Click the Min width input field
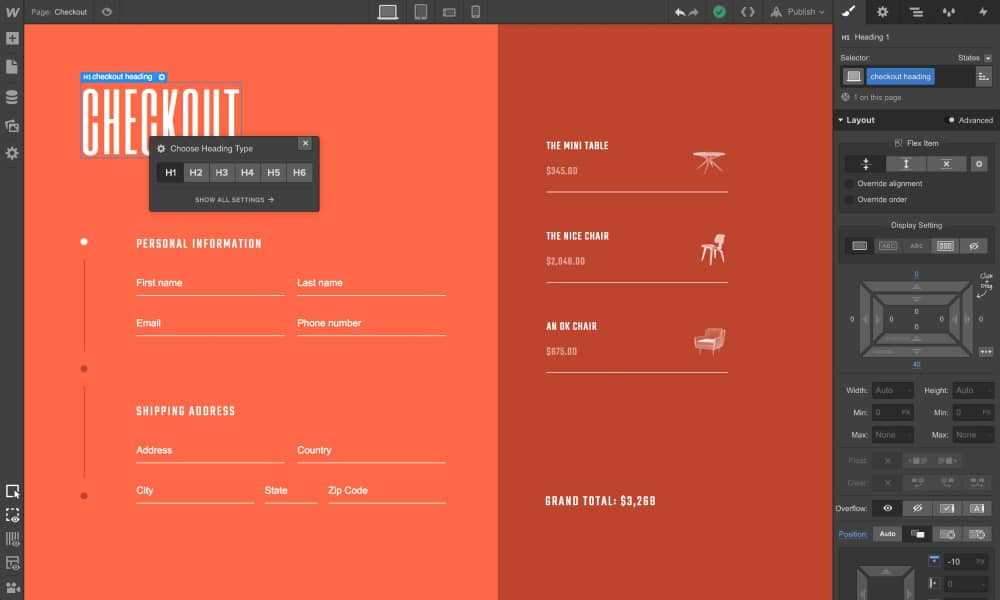Screen dimensions: 1000x600 [890, 412]
